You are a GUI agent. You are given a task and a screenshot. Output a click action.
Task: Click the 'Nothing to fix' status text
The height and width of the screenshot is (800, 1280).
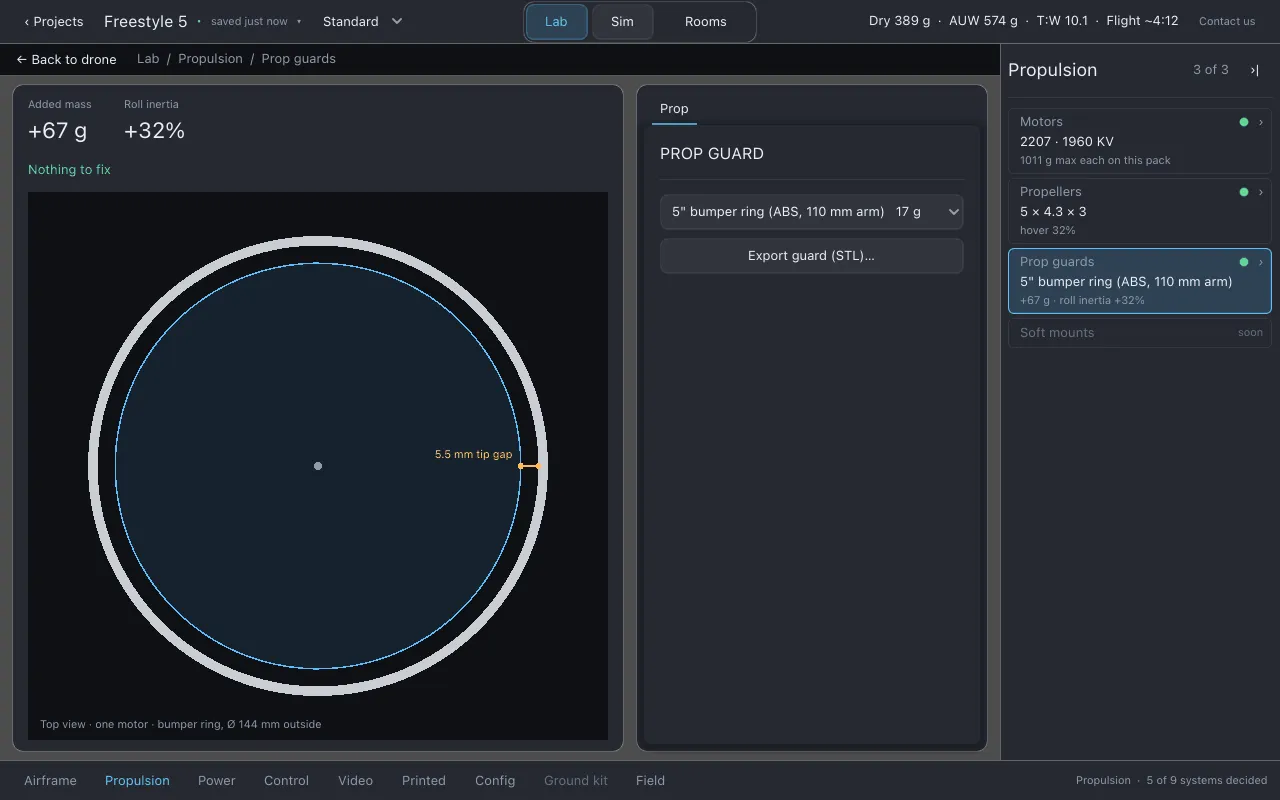tap(69, 170)
